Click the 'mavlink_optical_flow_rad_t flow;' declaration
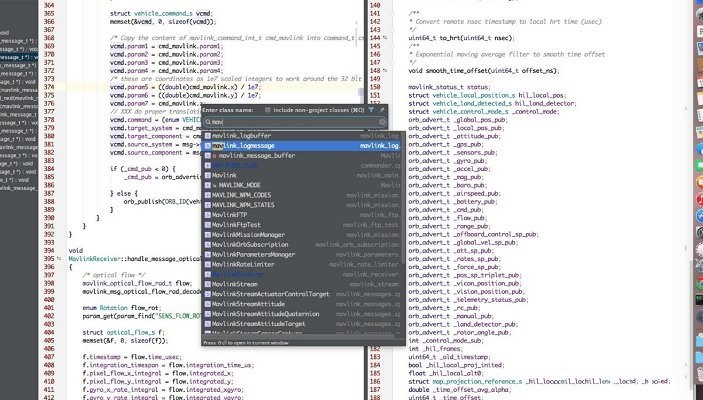Image resolution: width=703 pixels, height=400 pixels. click(x=137, y=283)
